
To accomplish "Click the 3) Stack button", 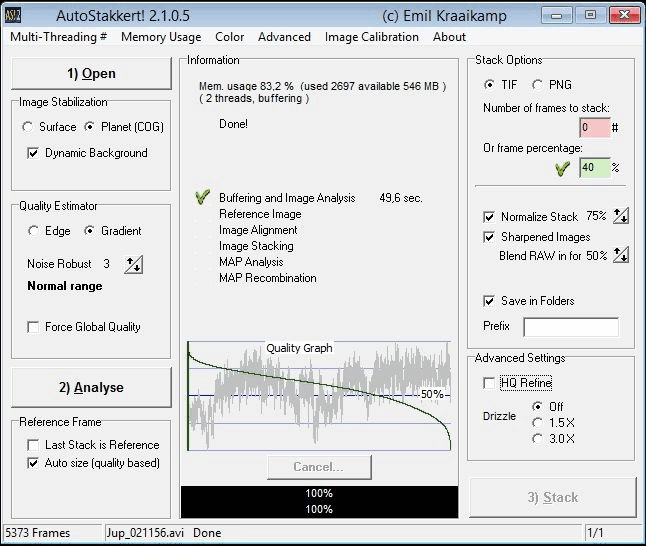I will tap(553, 497).
